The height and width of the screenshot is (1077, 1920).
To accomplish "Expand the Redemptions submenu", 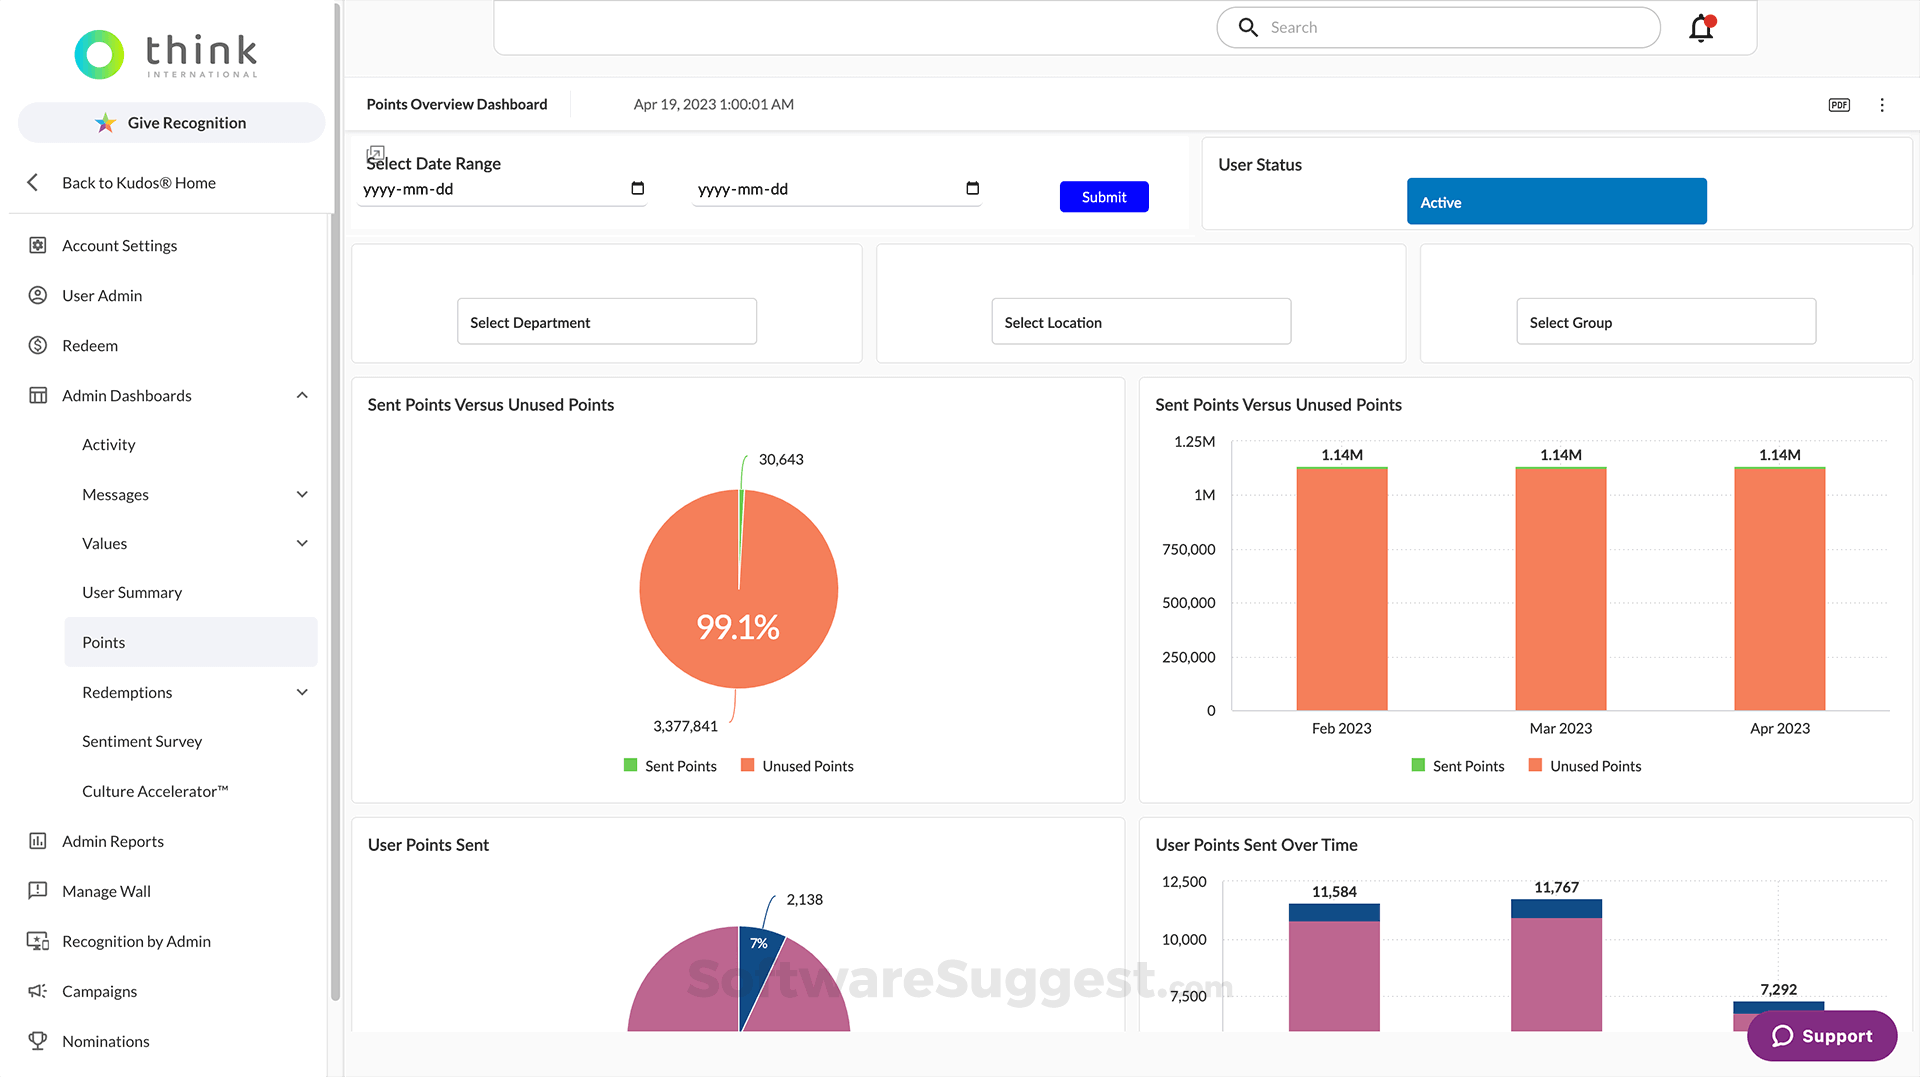I will coord(302,691).
